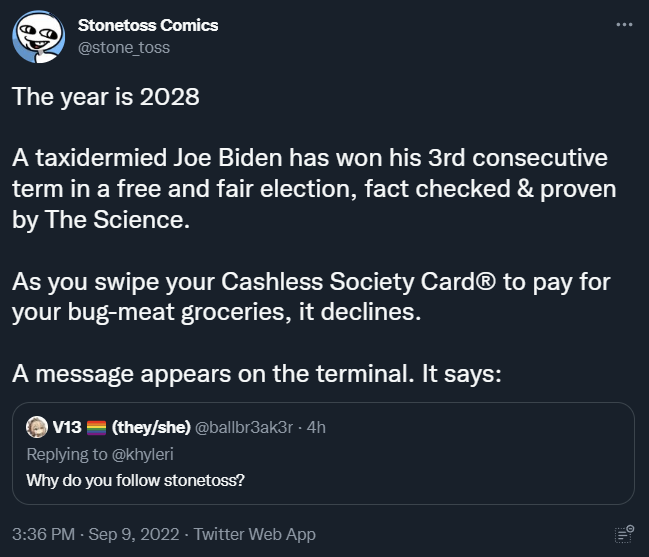Click the taxidermied Joe Biden paragraph

pos(310,189)
